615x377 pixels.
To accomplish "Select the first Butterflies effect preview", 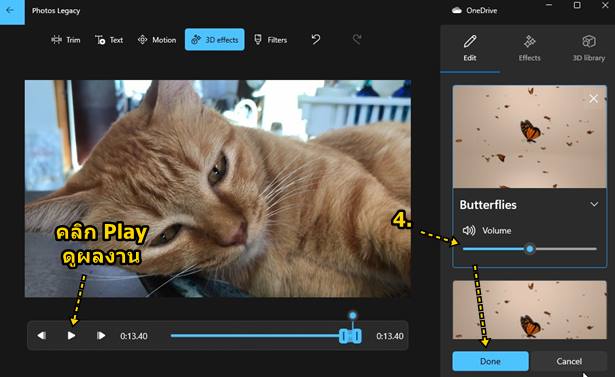I will point(529,137).
